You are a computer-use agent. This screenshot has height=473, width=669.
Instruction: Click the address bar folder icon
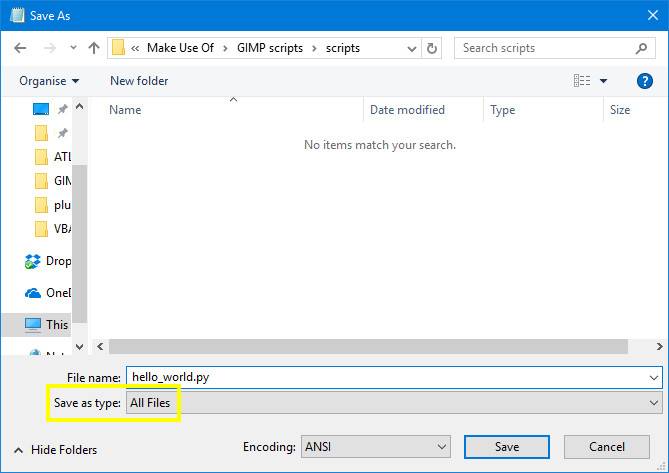(x=118, y=48)
